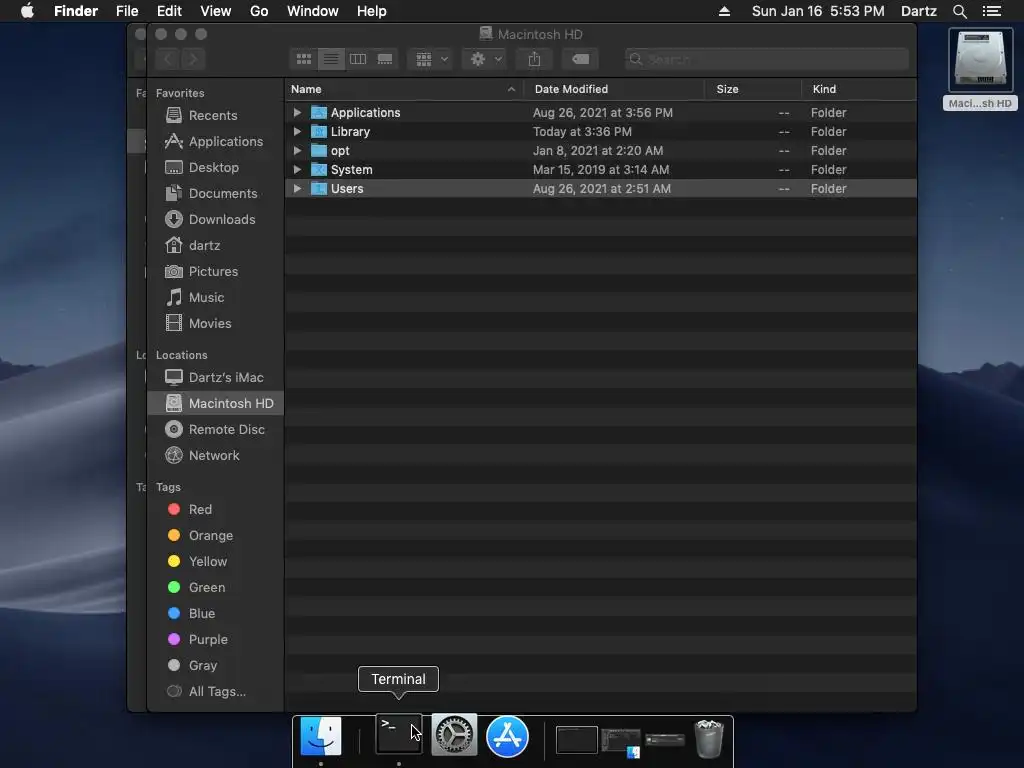The width and height of the screenshot is (1024, 768).
Task: Click the Share toolbar button
Action: [x=534, y=59]
